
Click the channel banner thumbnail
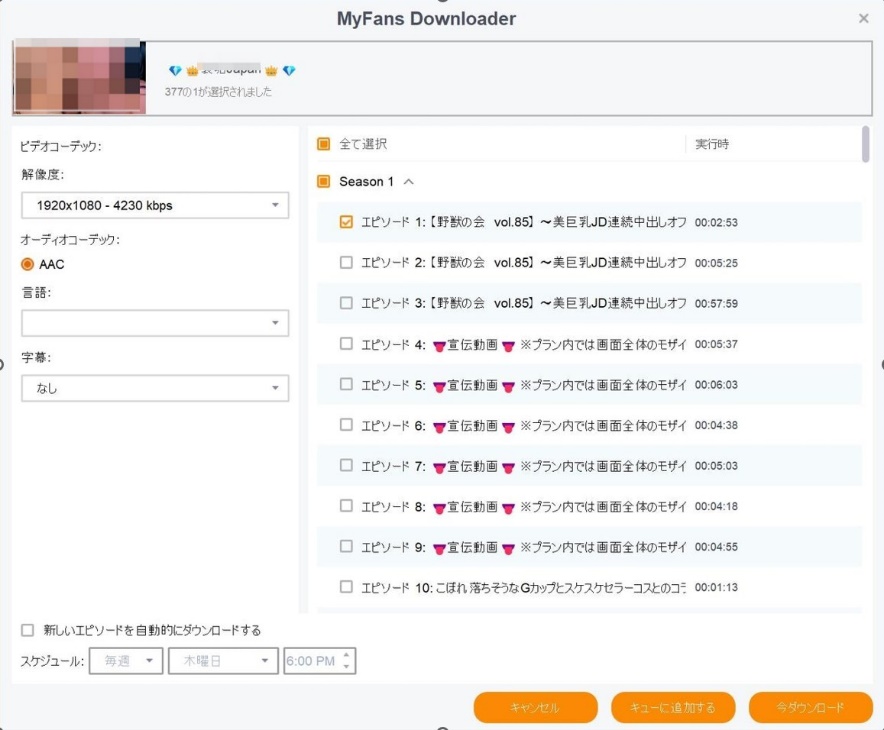(78, 77)
